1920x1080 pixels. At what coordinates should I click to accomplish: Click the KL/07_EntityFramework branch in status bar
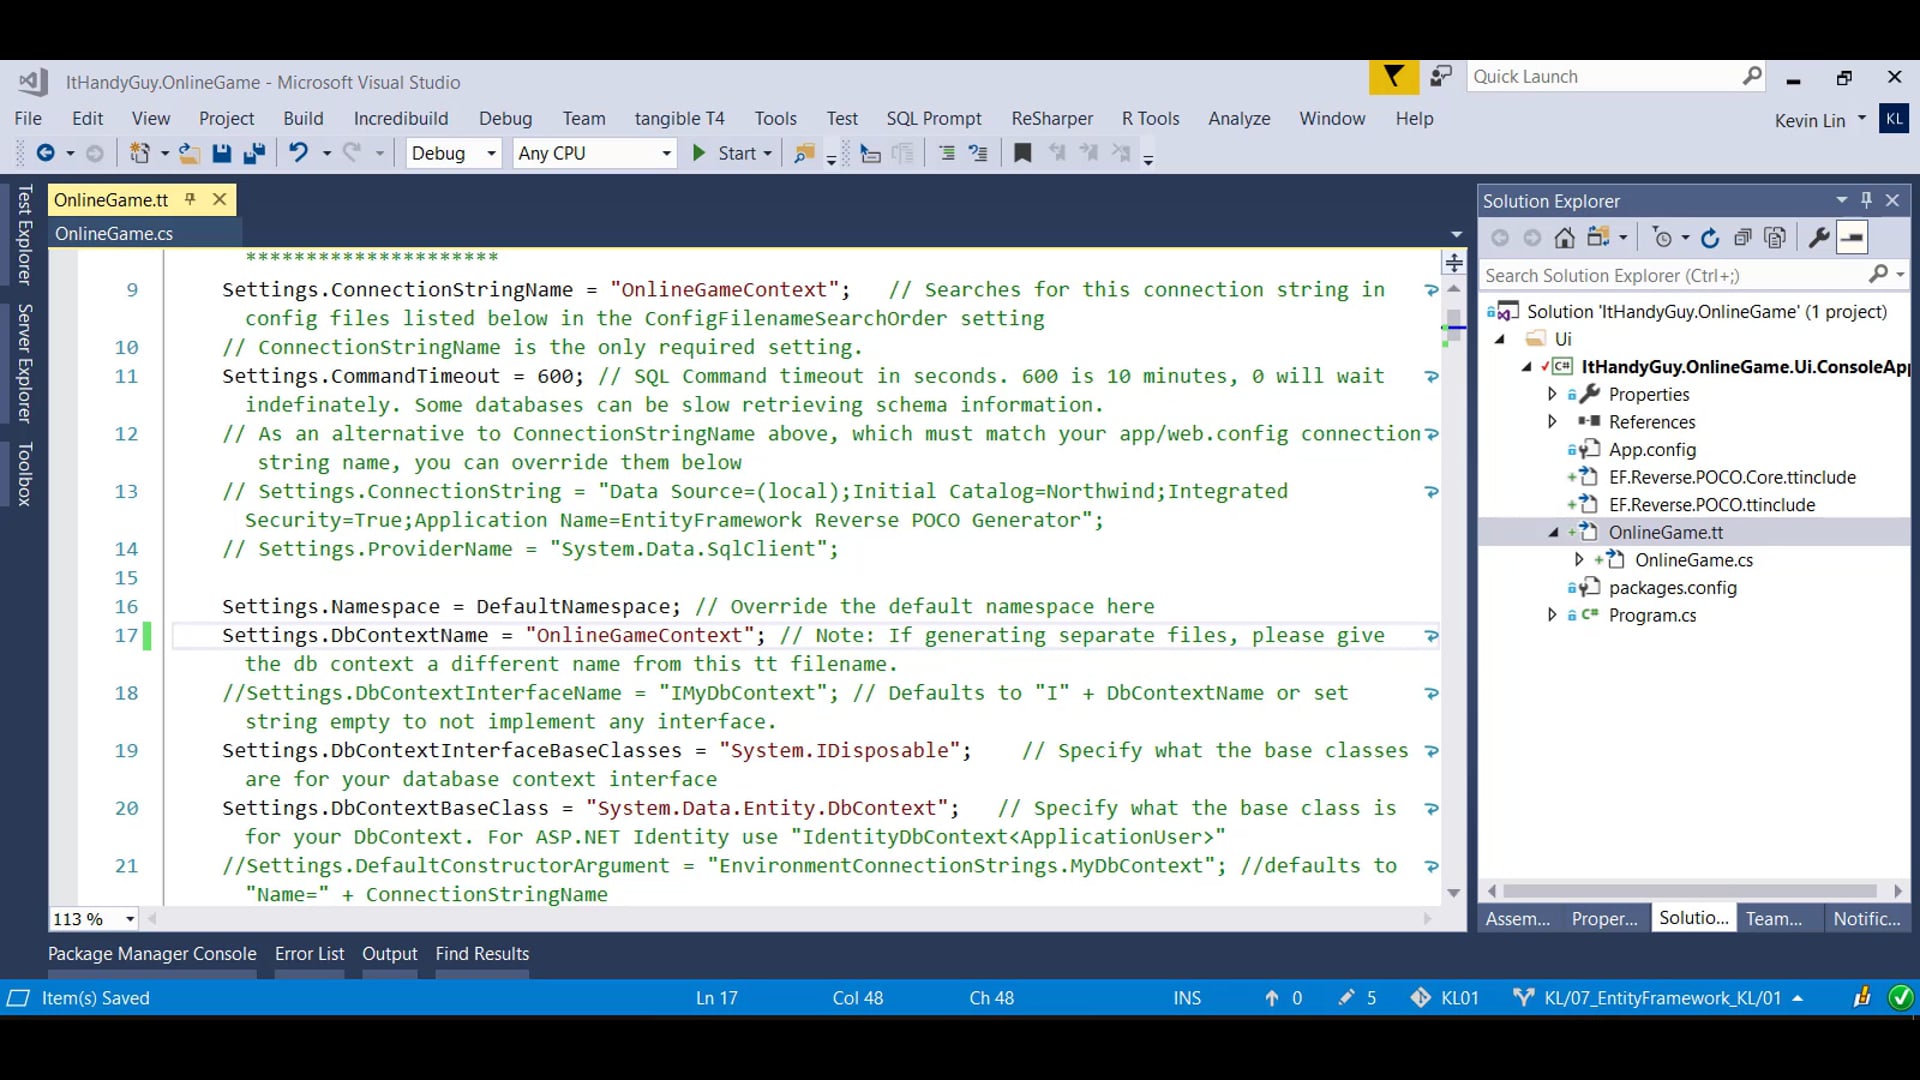[1660, 998]
